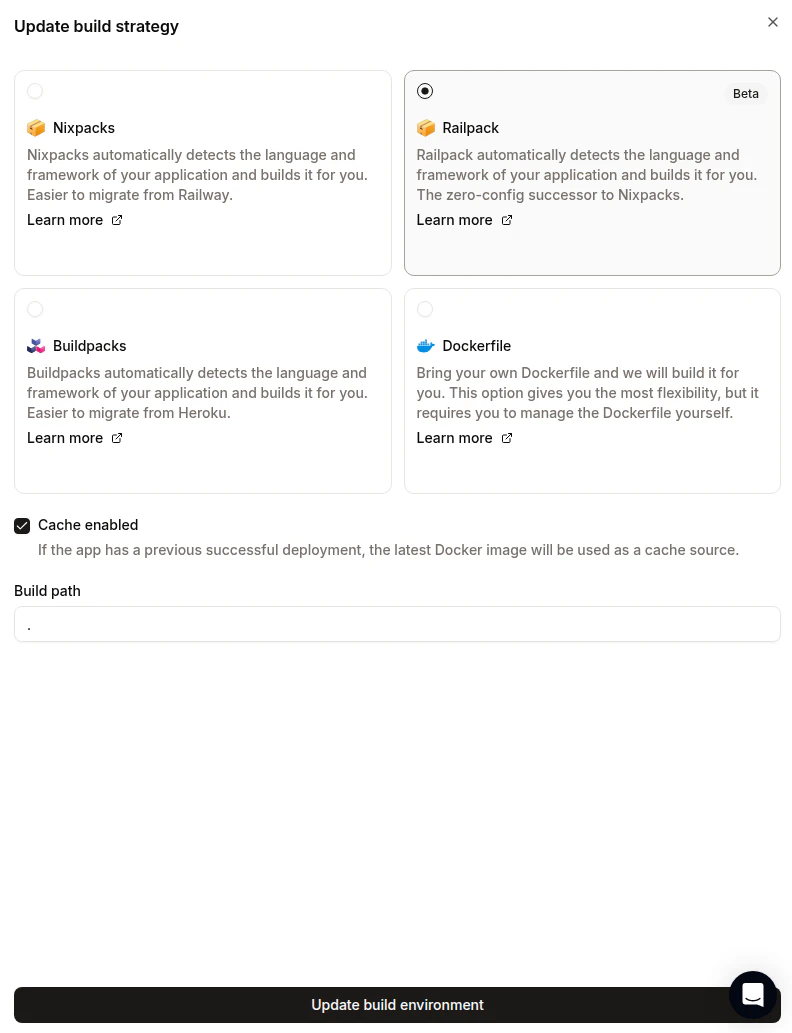Open the external link icon under Railpack
This screenshot has height=1033, width=792.
click(x=507, y=220)
